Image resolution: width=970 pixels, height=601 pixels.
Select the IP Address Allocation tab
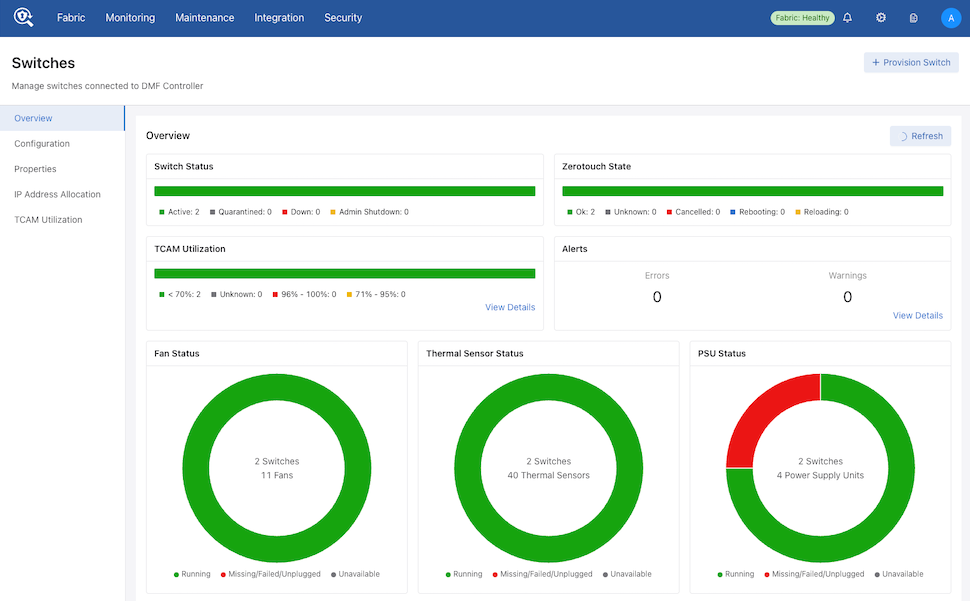(57, 194)
